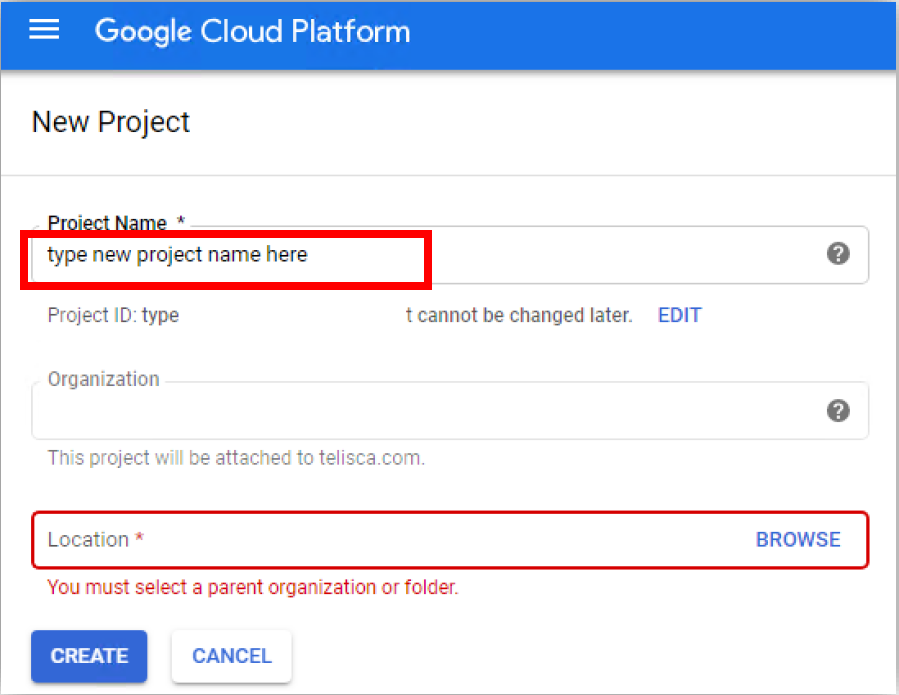Click the 'Project ID: type' text
Viewport: 899px width, 695px height.
(113, 315)
